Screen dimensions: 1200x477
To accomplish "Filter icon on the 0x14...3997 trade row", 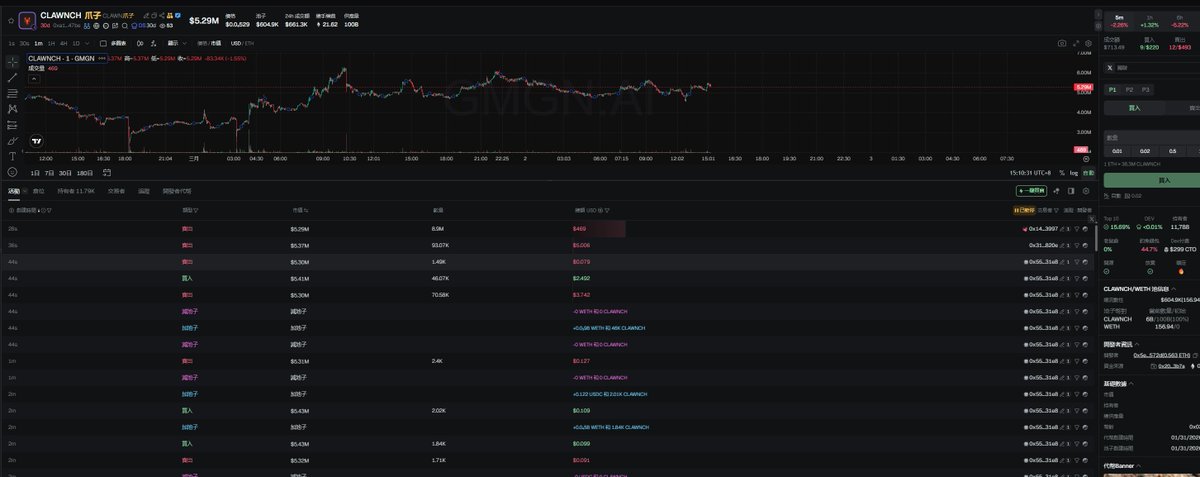I will coord(1078,229).
